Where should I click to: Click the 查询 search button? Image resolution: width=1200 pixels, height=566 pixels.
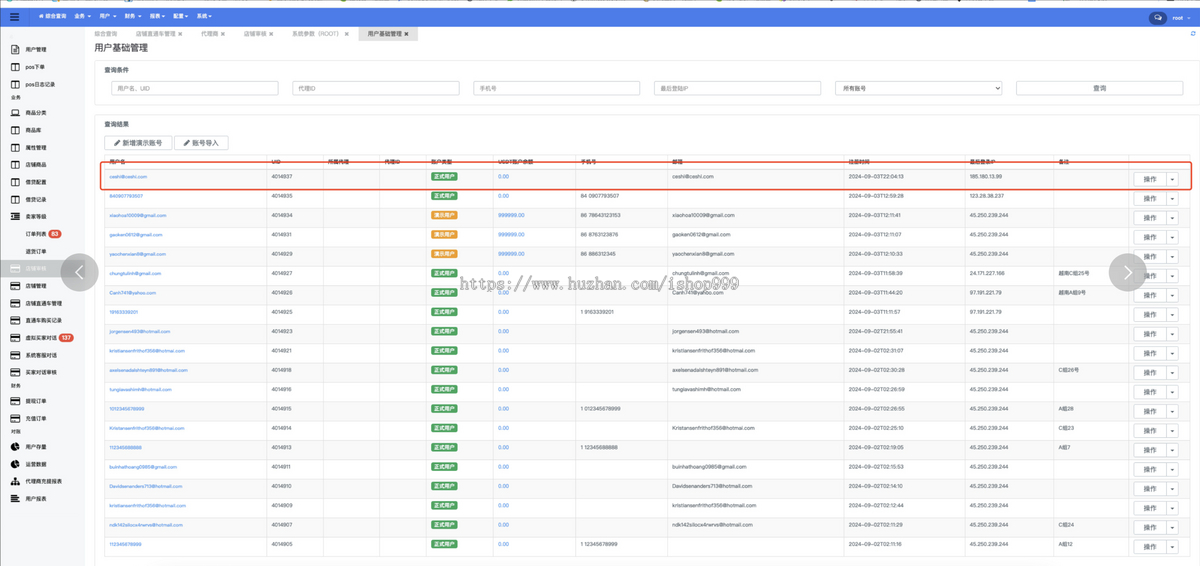coord(1099,88)
